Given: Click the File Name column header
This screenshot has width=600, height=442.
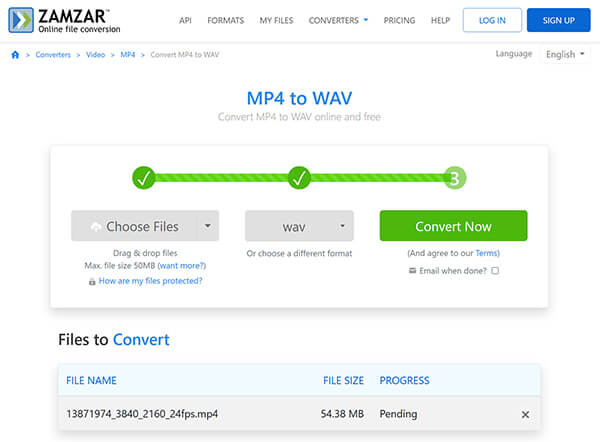Looking at the screenshot, I should point(91,380).
